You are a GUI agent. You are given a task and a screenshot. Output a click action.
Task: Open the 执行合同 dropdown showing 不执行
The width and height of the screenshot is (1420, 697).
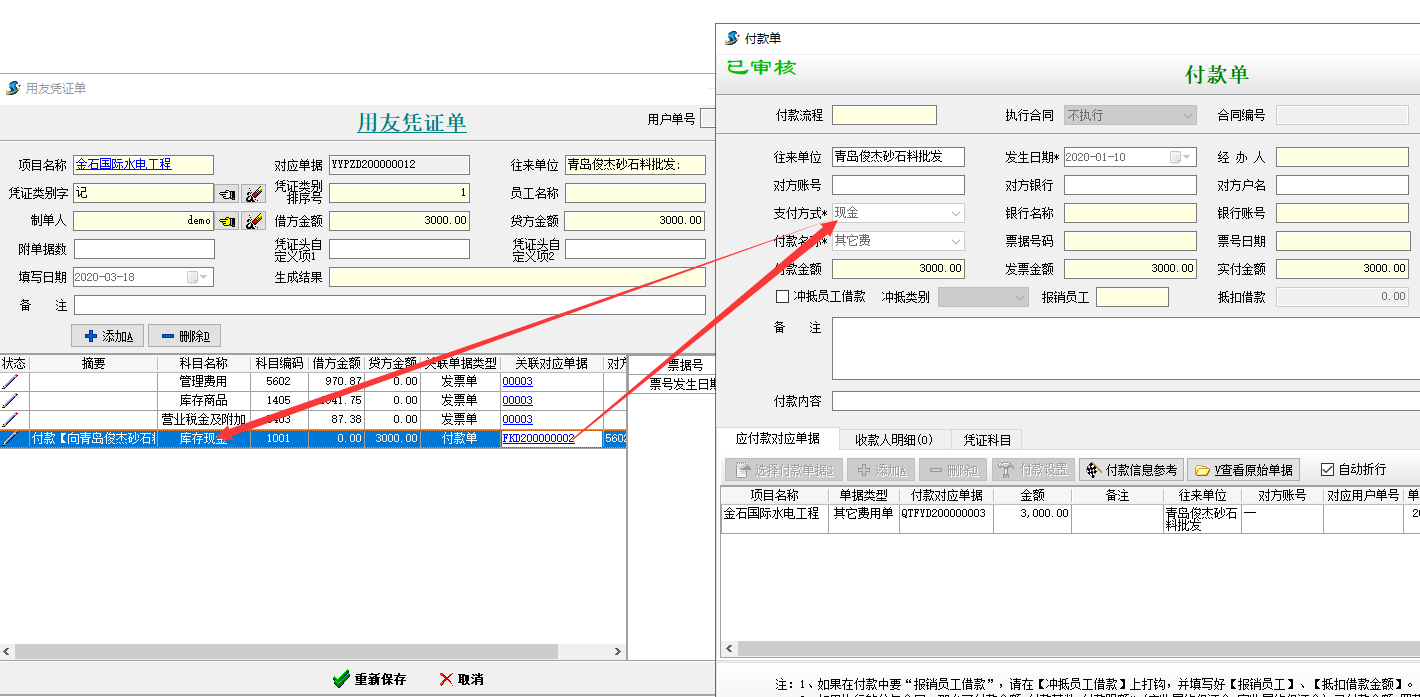[x=1187, y=114]
